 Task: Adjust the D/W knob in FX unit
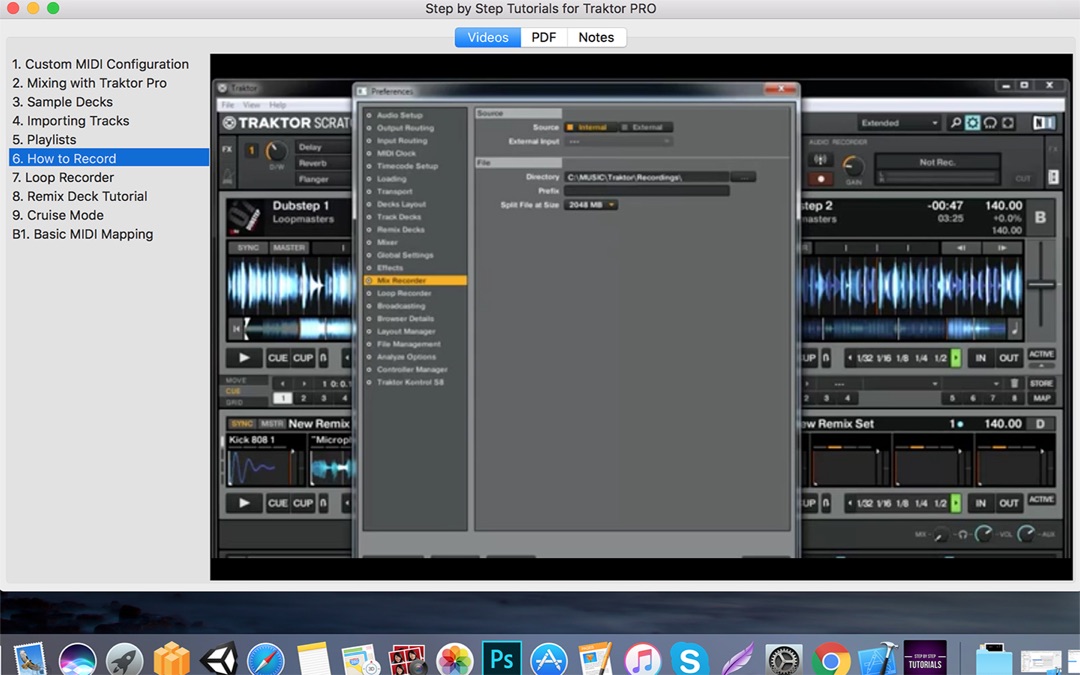click(x=276, y=151)
